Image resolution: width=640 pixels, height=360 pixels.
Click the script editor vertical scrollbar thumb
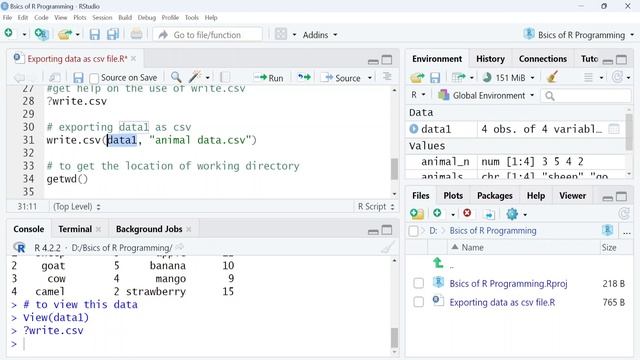[x=394, y=169]
